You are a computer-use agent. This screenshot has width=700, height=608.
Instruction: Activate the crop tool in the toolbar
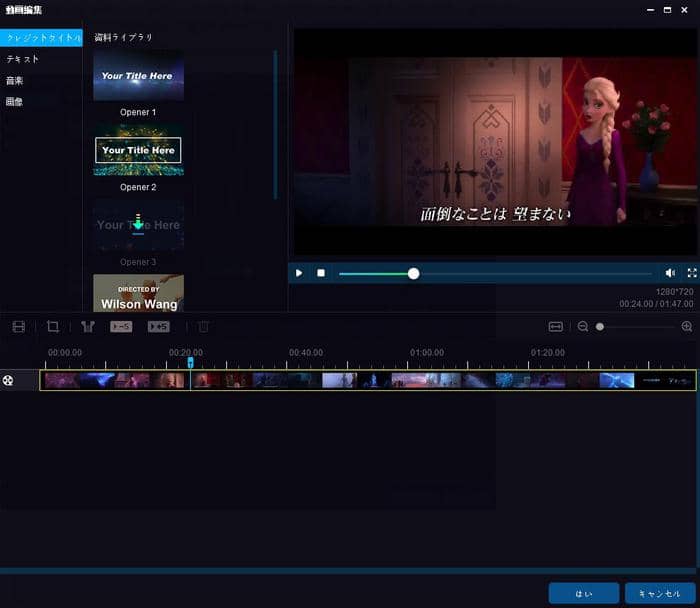click(53, 327)
